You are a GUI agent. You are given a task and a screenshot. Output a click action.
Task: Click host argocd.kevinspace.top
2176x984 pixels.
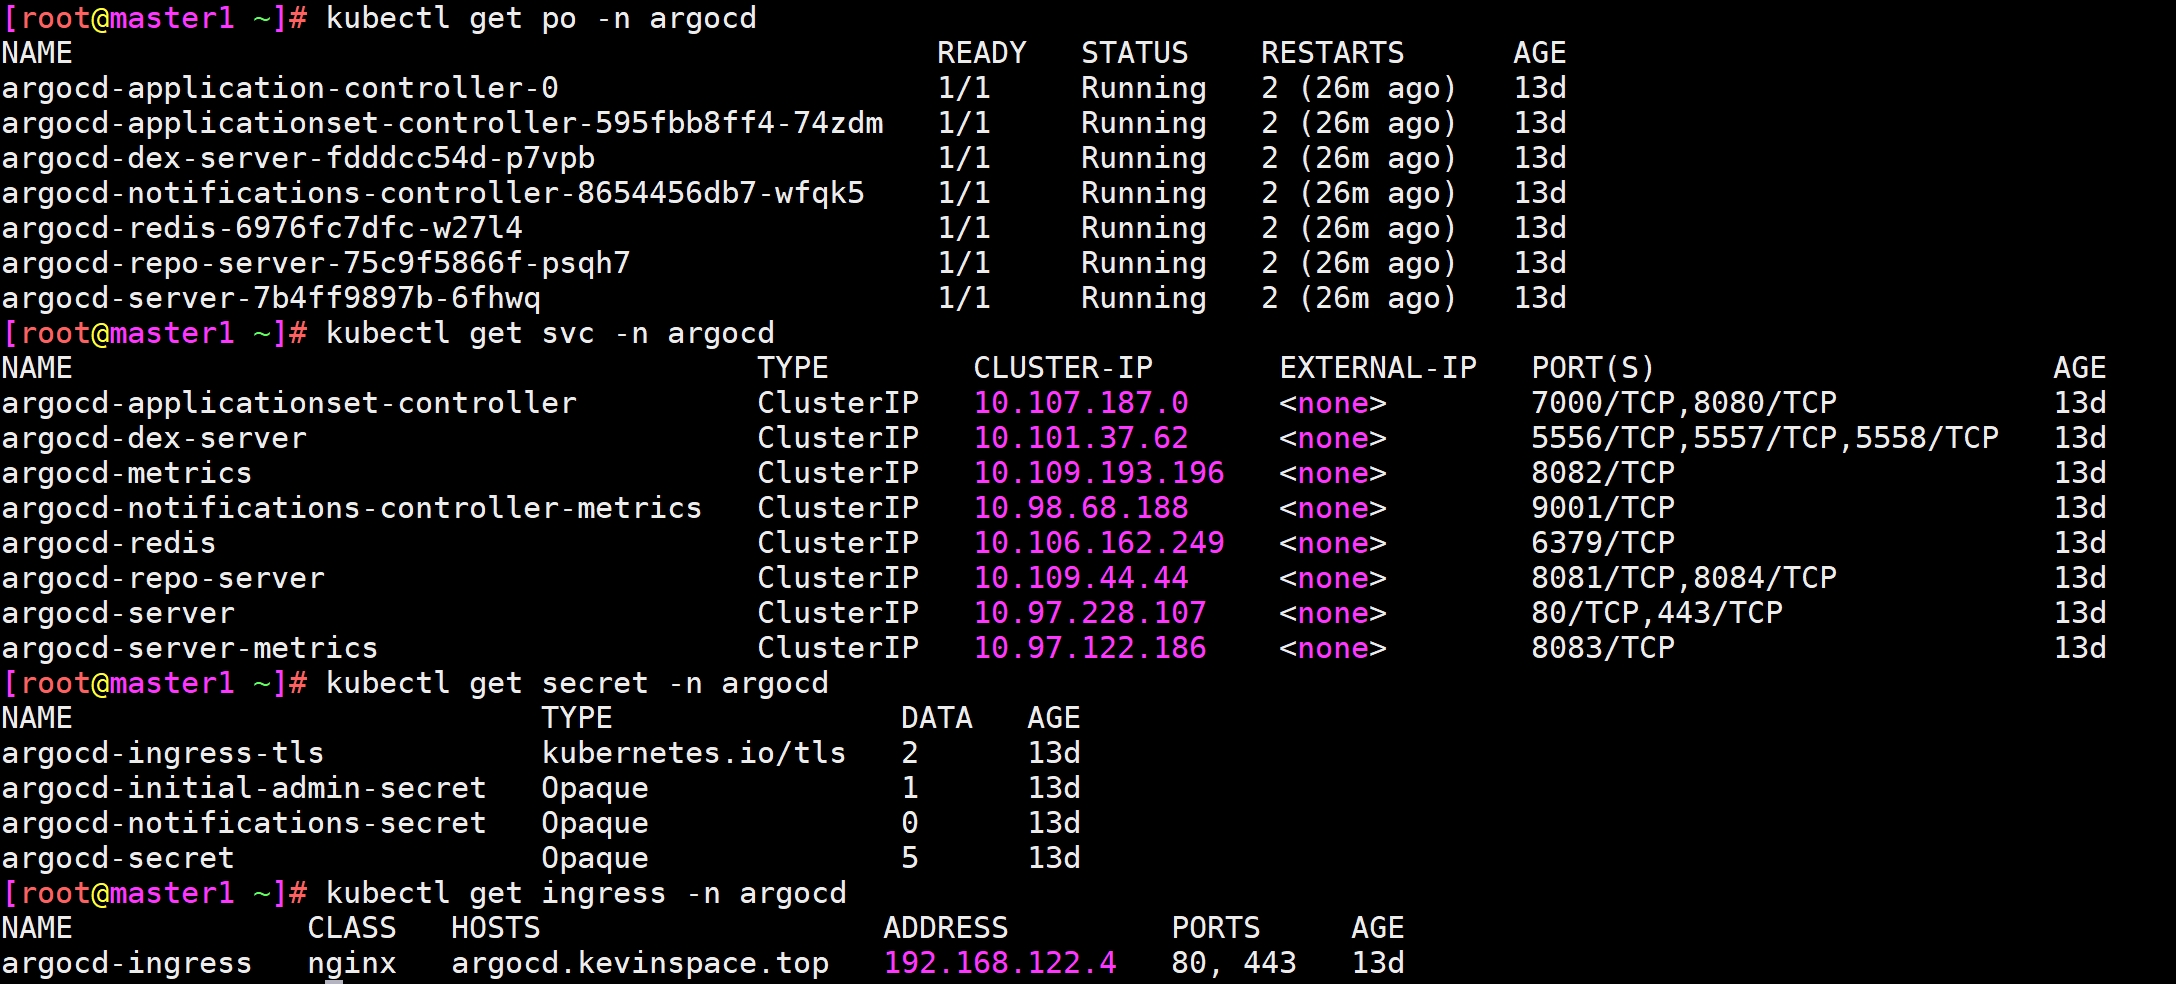[x=640, y=964]
